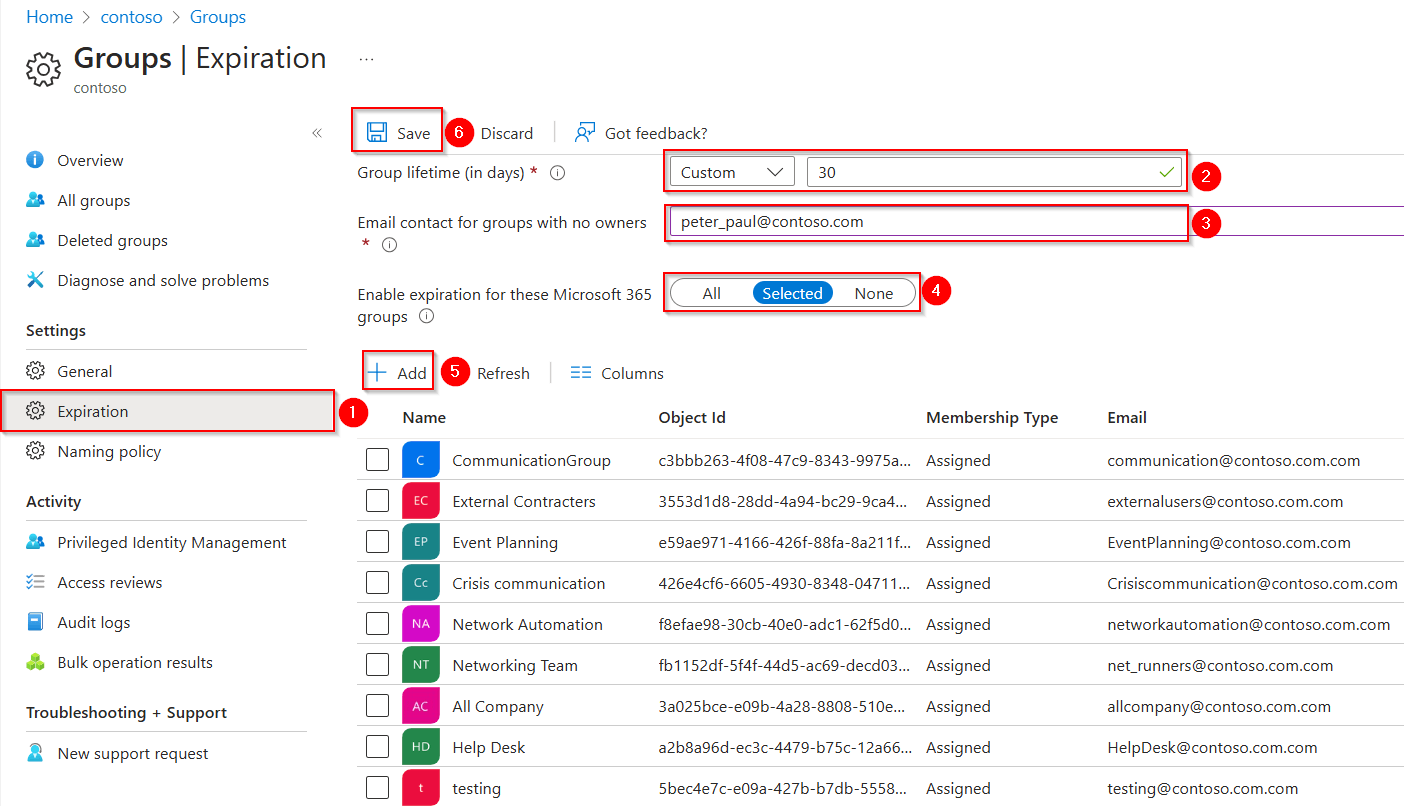The image size is (1404, 806).
Task: Check the checkbox next to CommunicationGroup
Action: point(377,459)
